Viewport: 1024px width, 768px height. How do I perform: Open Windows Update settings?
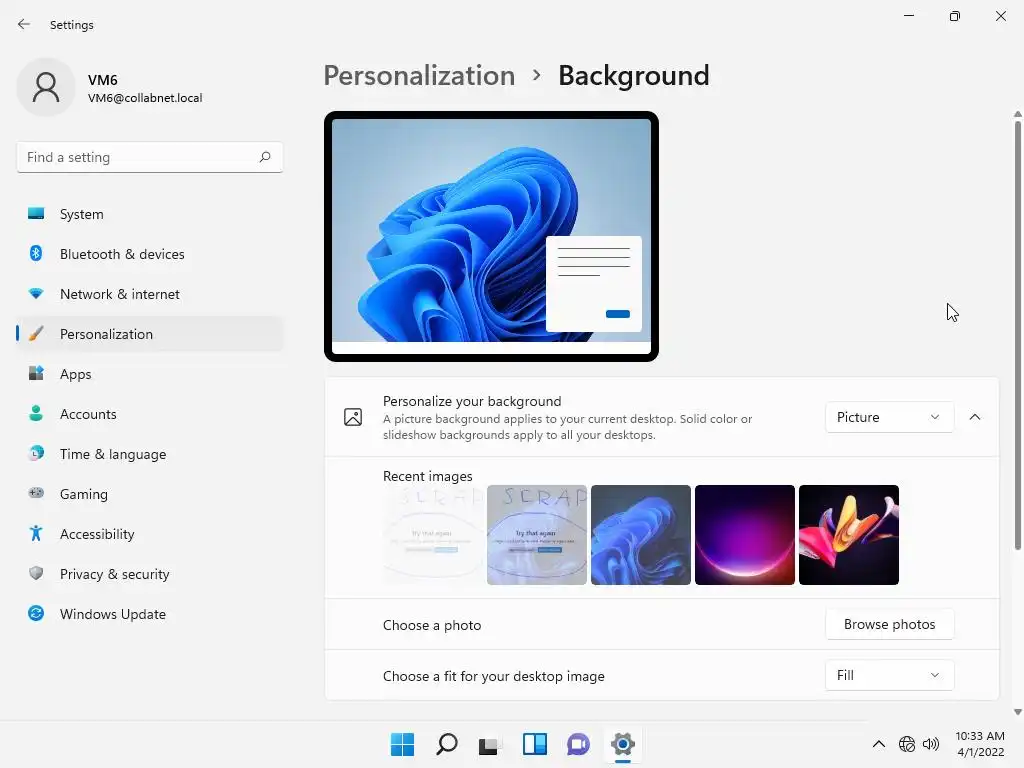click(150, 614)
